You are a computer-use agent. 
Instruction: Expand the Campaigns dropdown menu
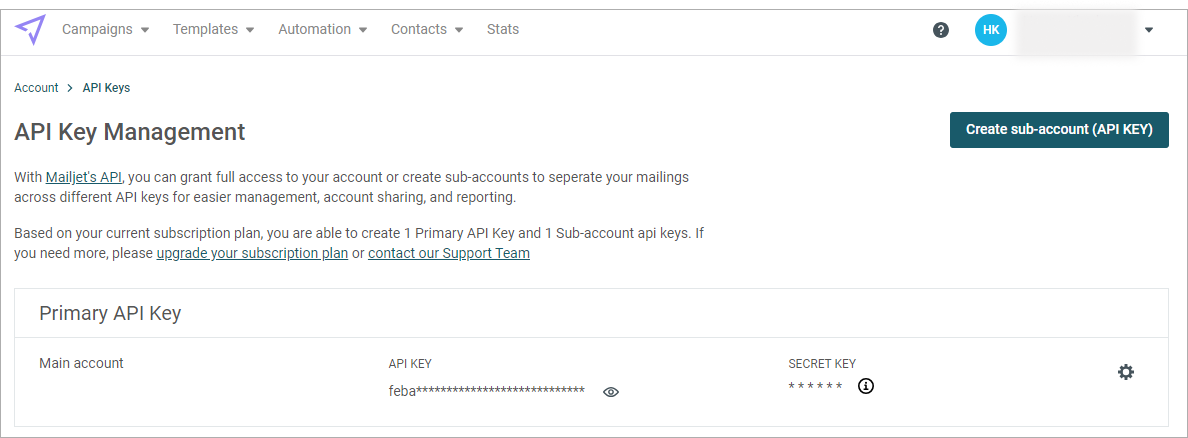105,30
